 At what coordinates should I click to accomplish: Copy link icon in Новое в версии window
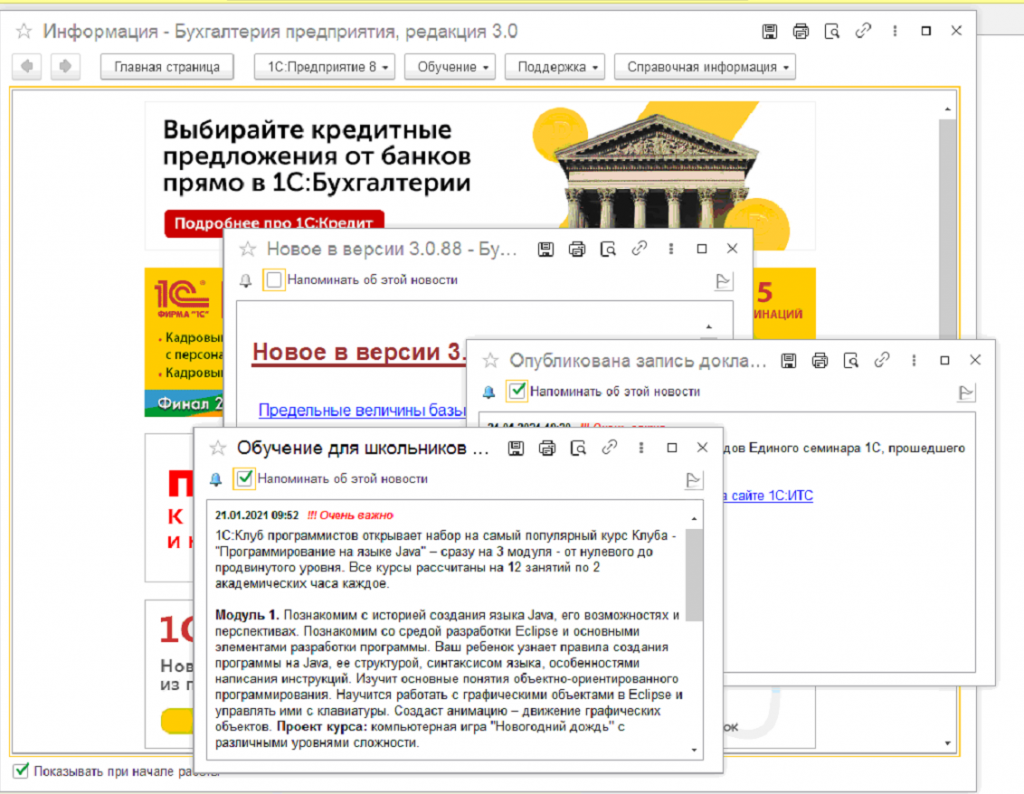(x=640, y=249)
